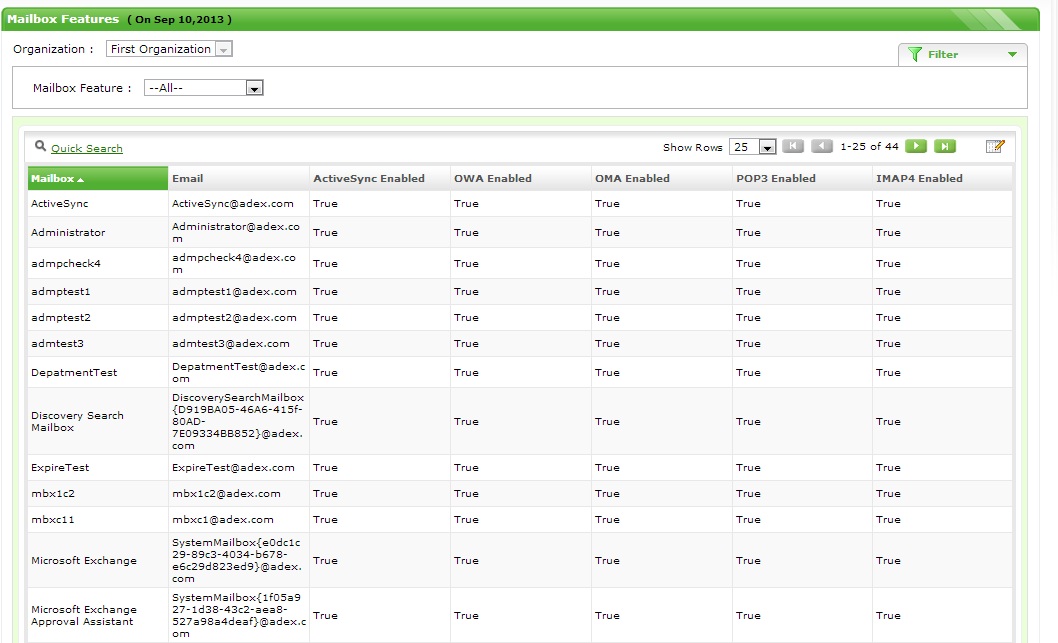Select the DepatmentTest mailbox cell
Image resolution: width=1058 pixels, height=643 pixels.
[98, 372]
